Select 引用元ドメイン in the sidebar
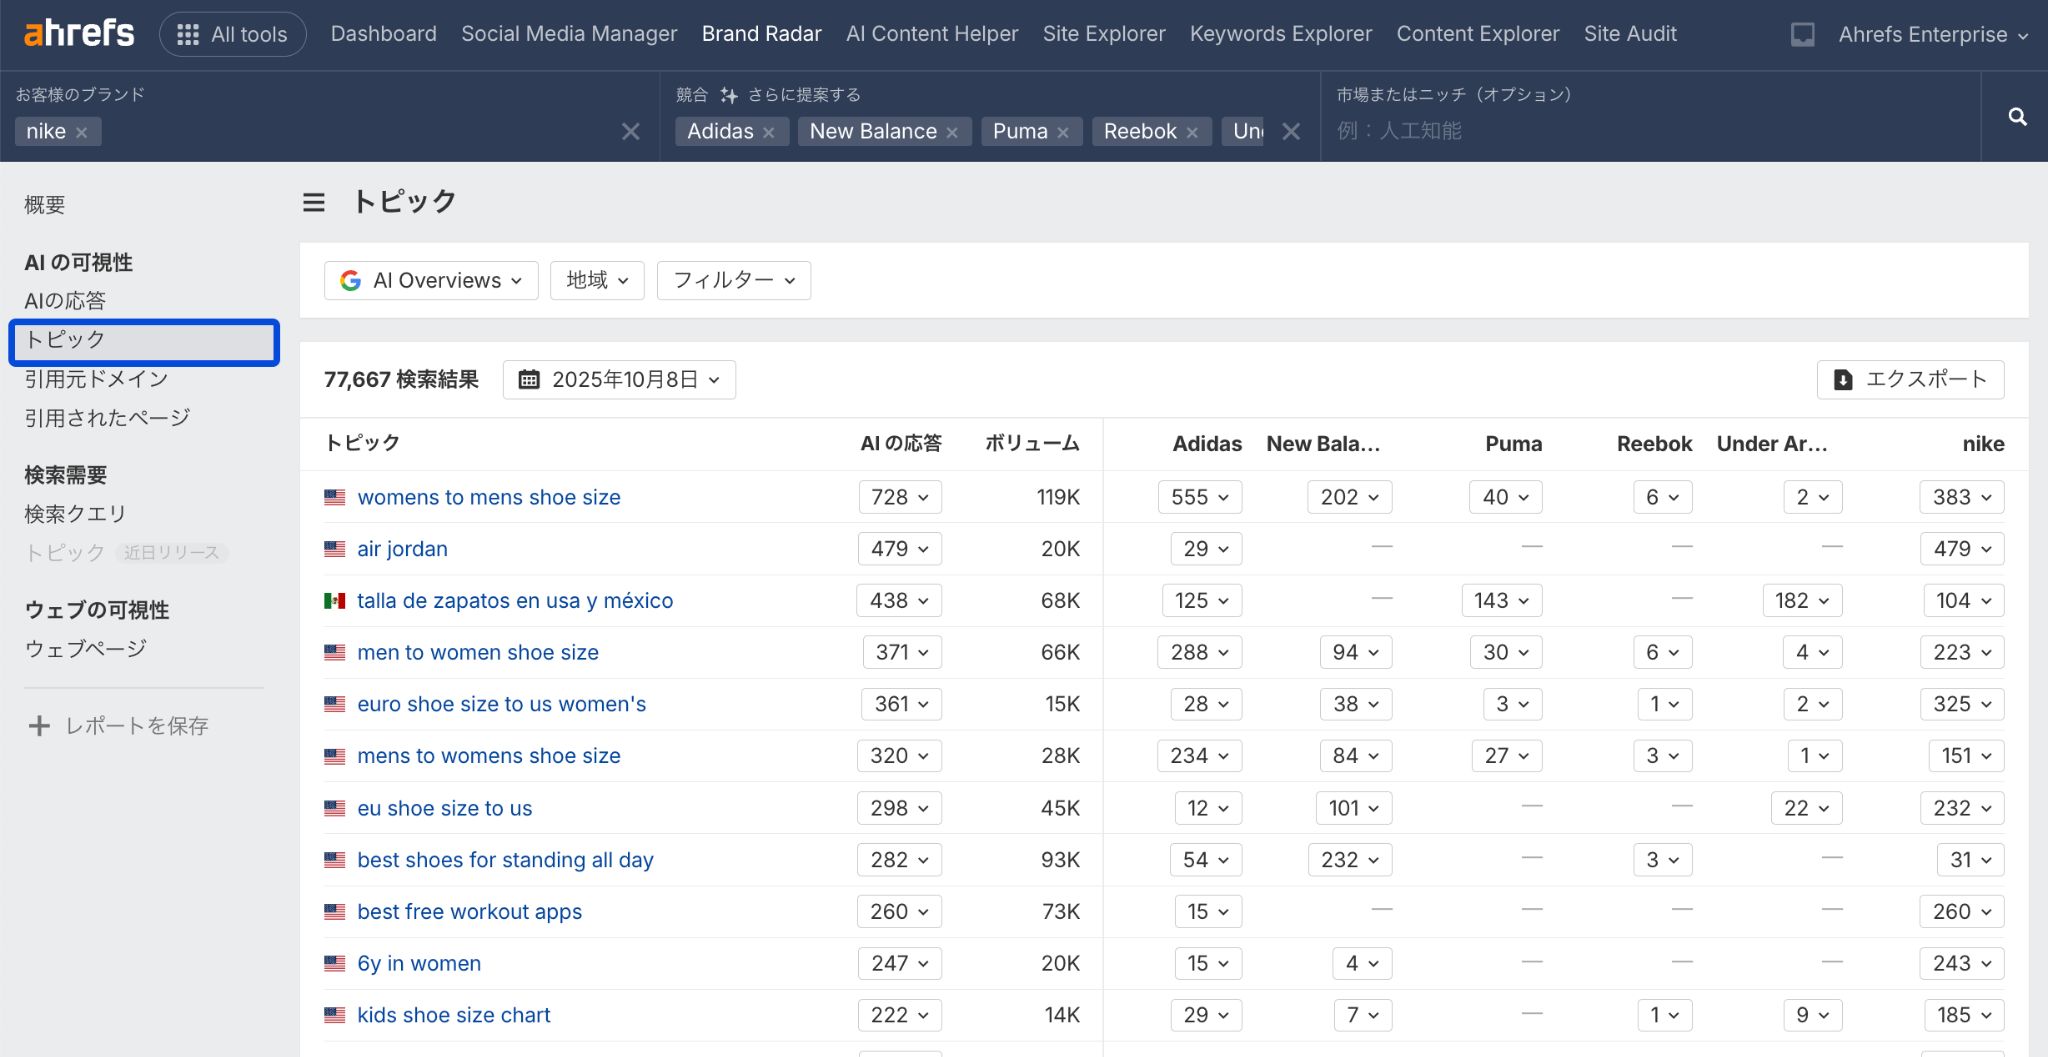 [x=96, y=379]
